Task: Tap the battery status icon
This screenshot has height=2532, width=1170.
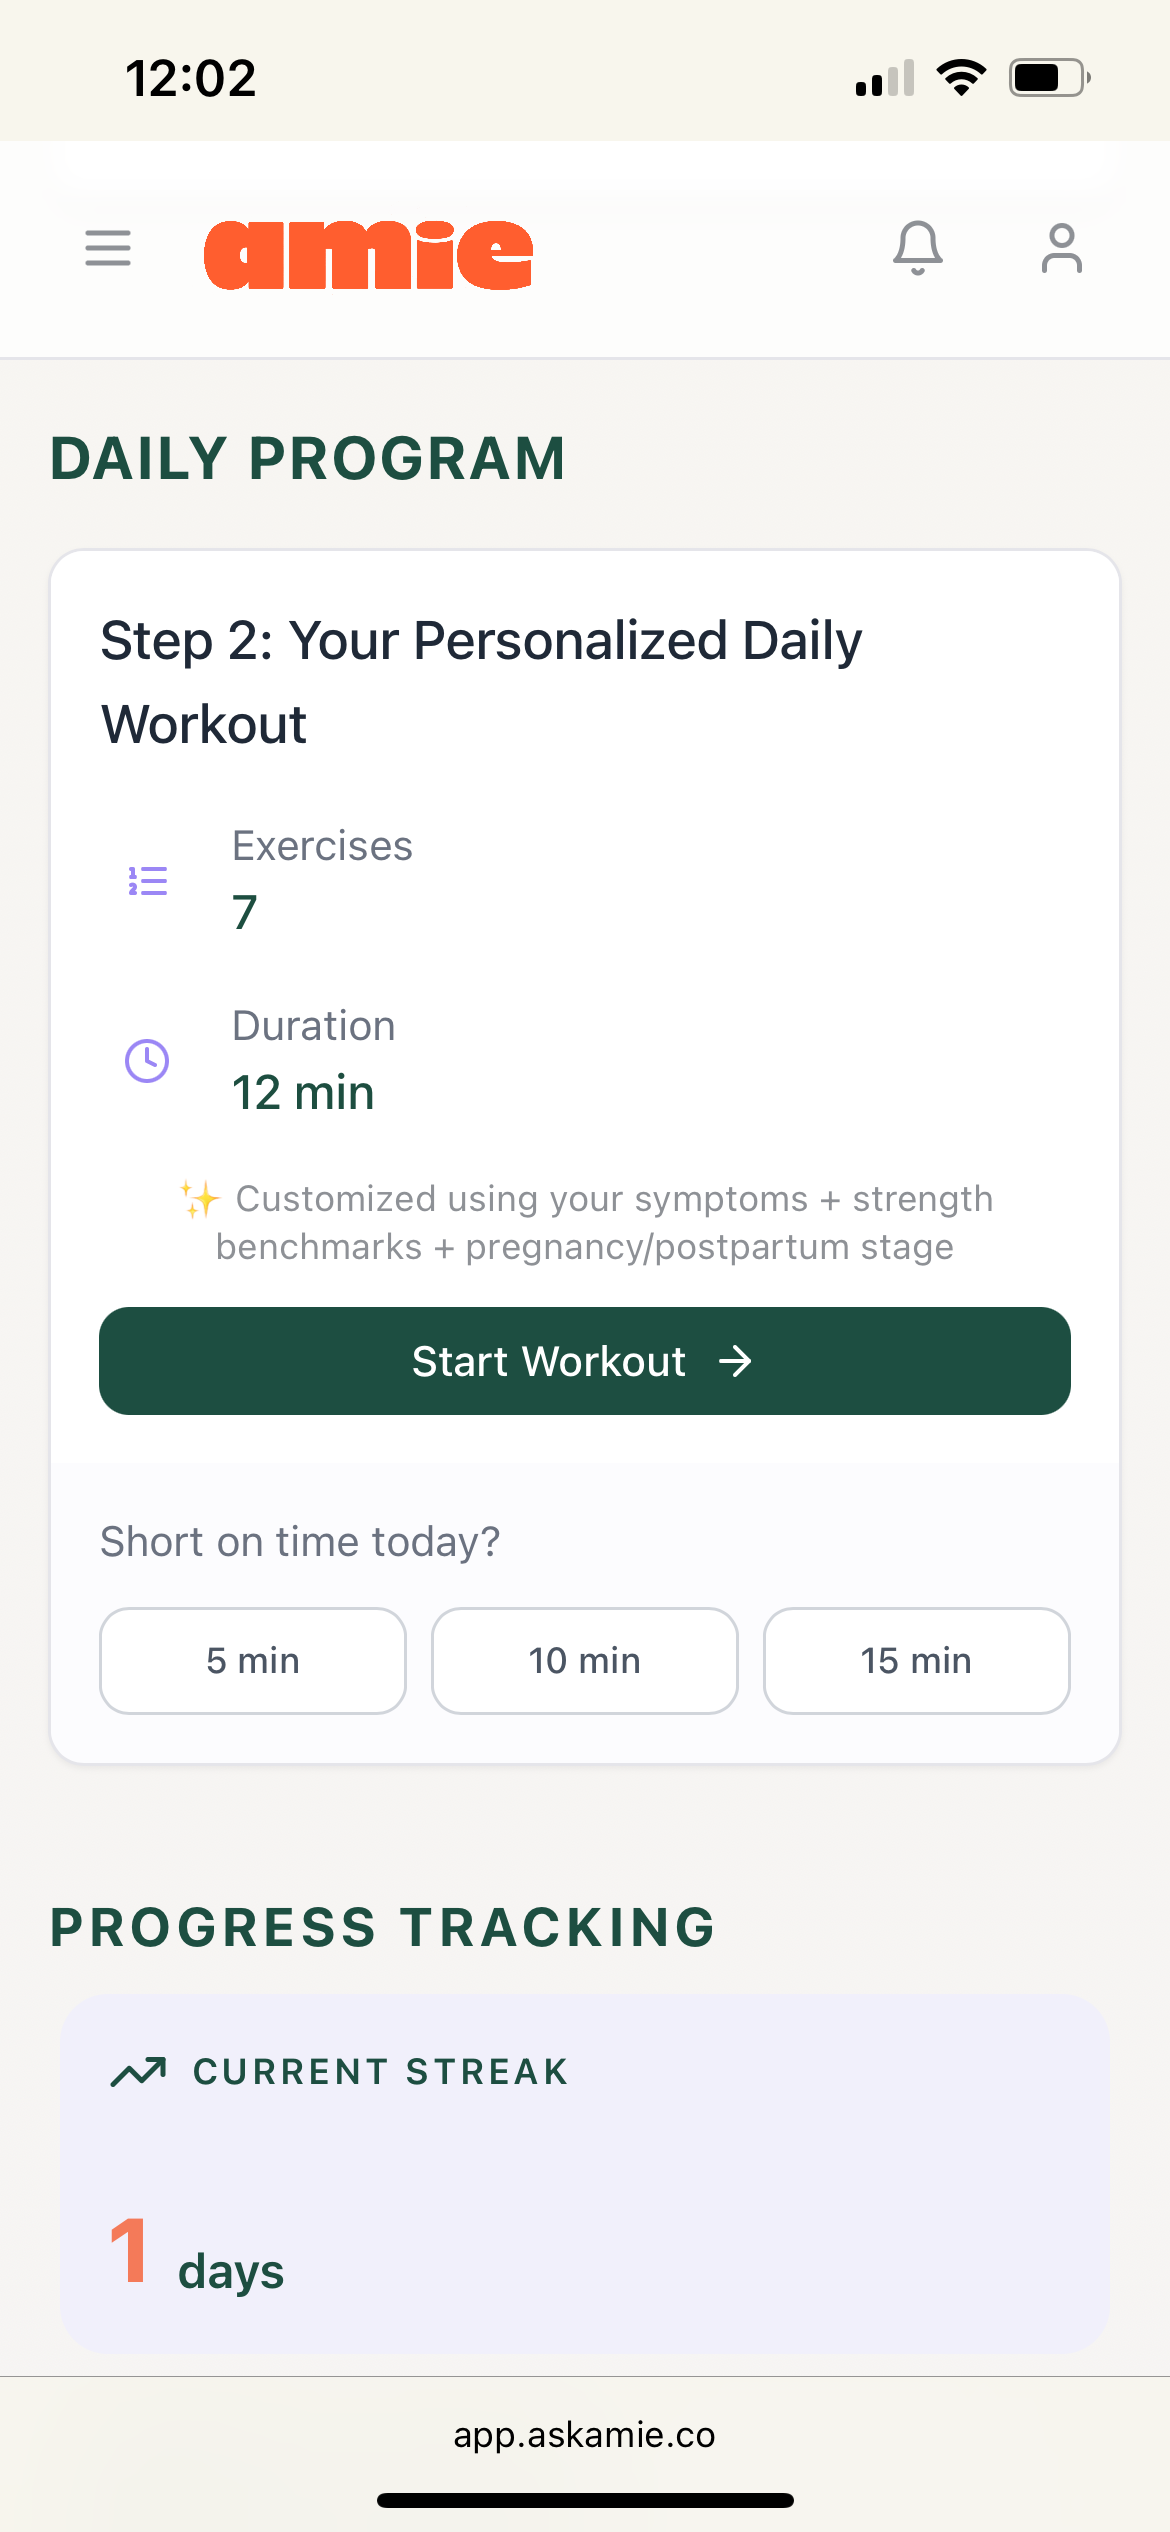Action: click(x=1047, y=78)
